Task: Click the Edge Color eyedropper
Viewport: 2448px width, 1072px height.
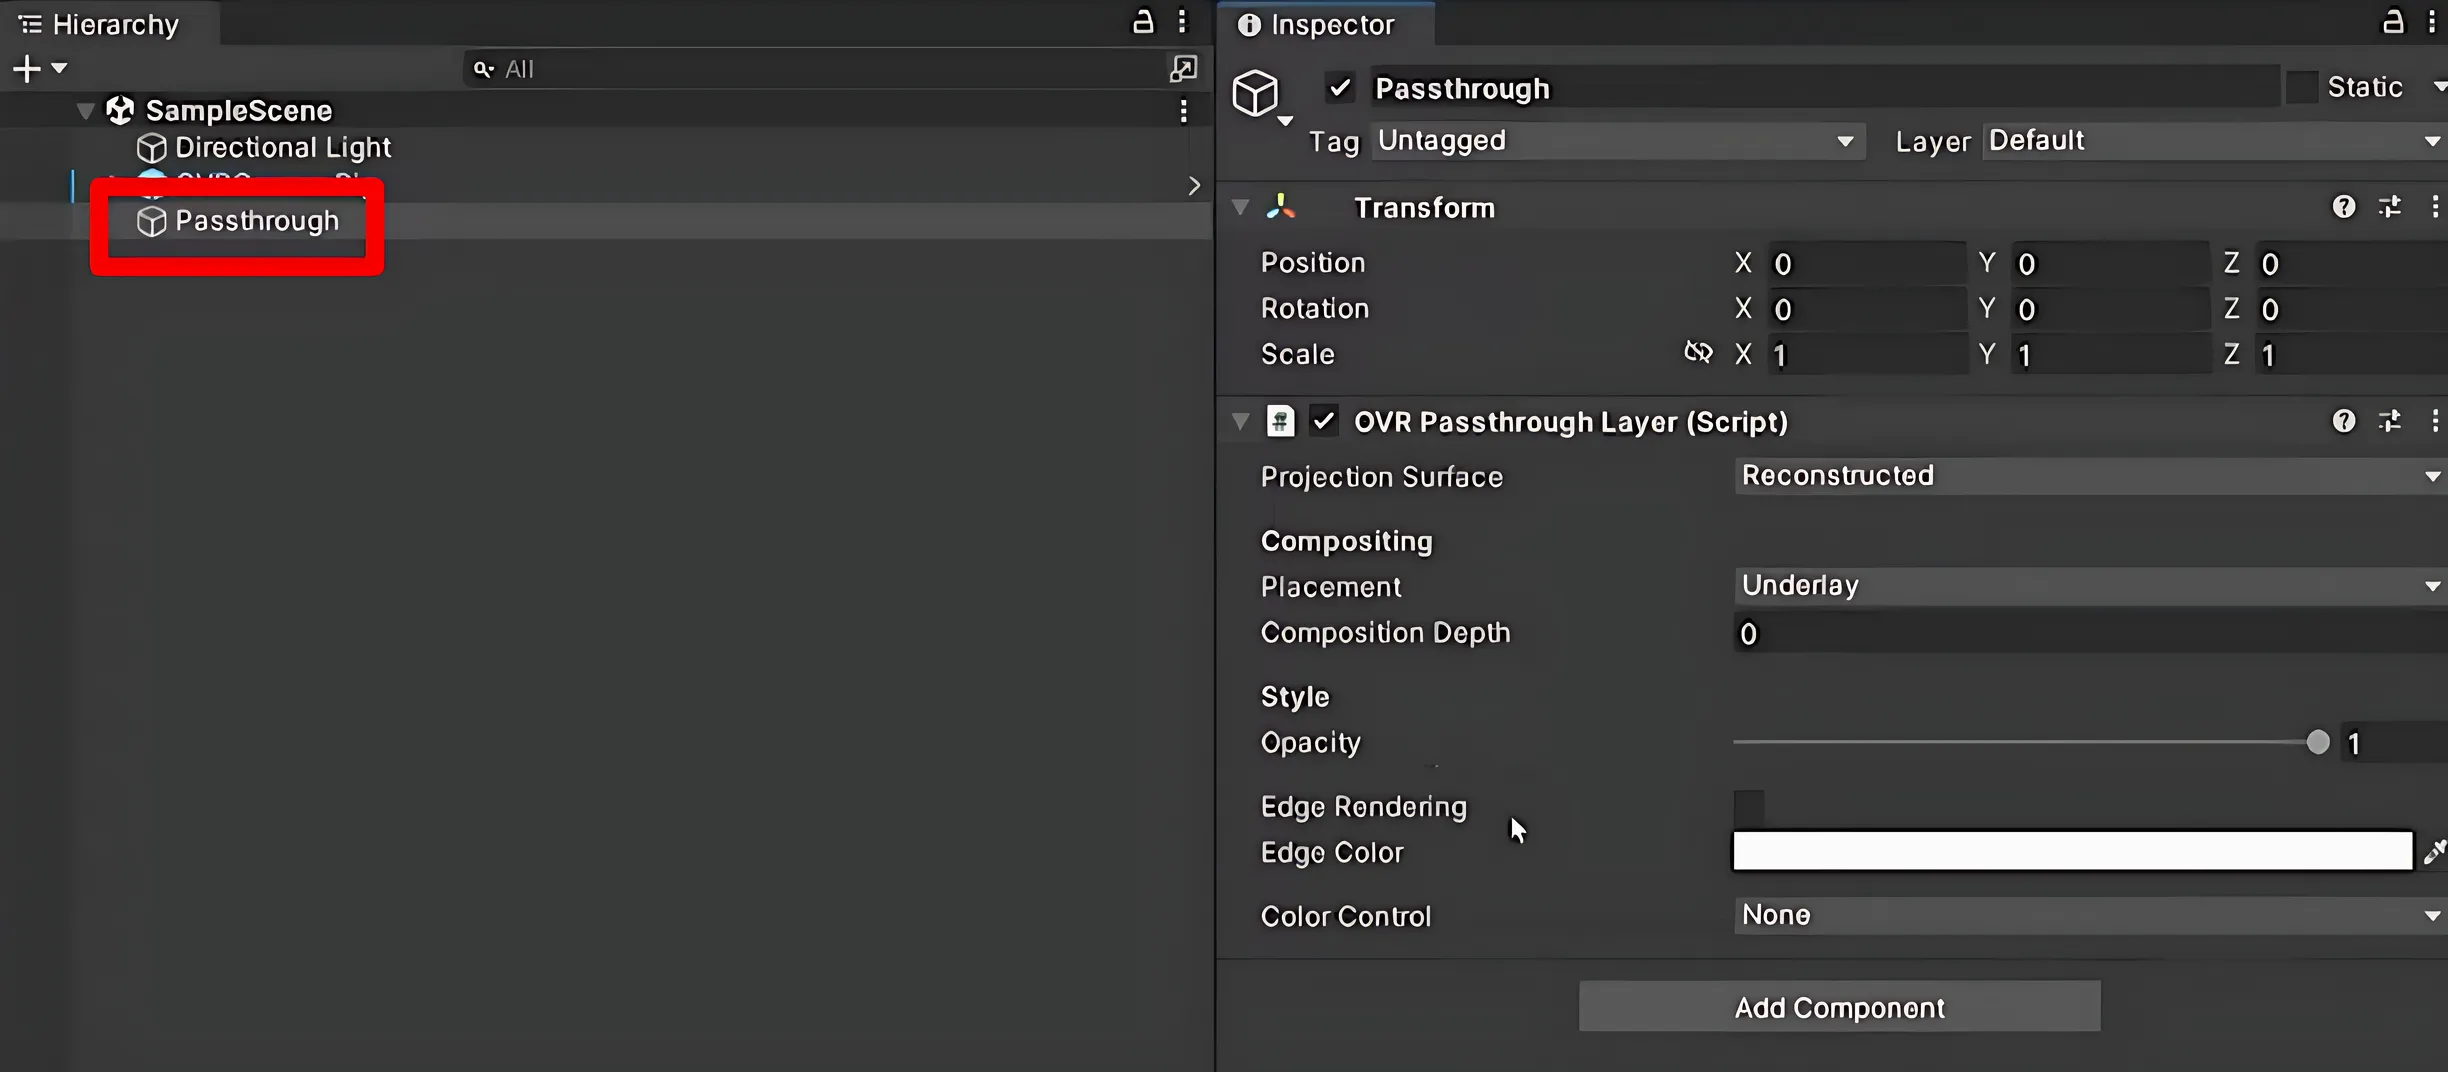Action: point(2433,851)
